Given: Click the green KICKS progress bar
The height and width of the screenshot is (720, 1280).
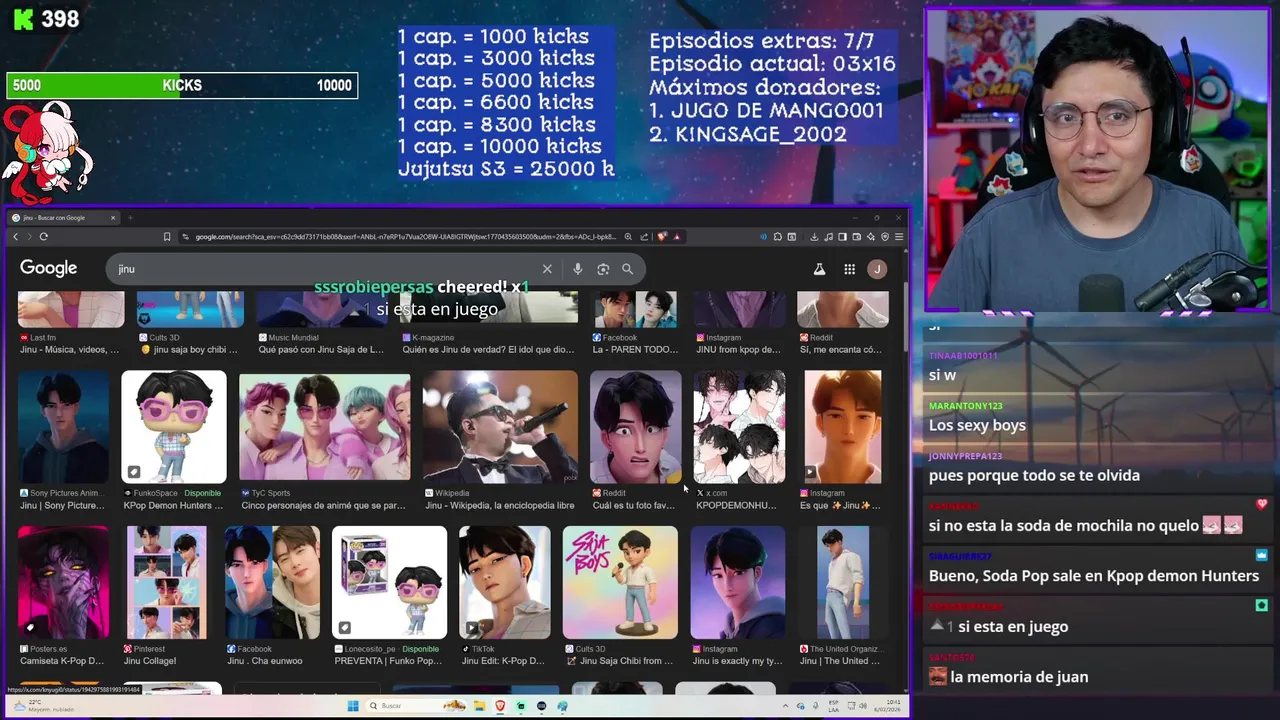Looking at the screenshot, I should pyautogui.click(x=182, y=86).
